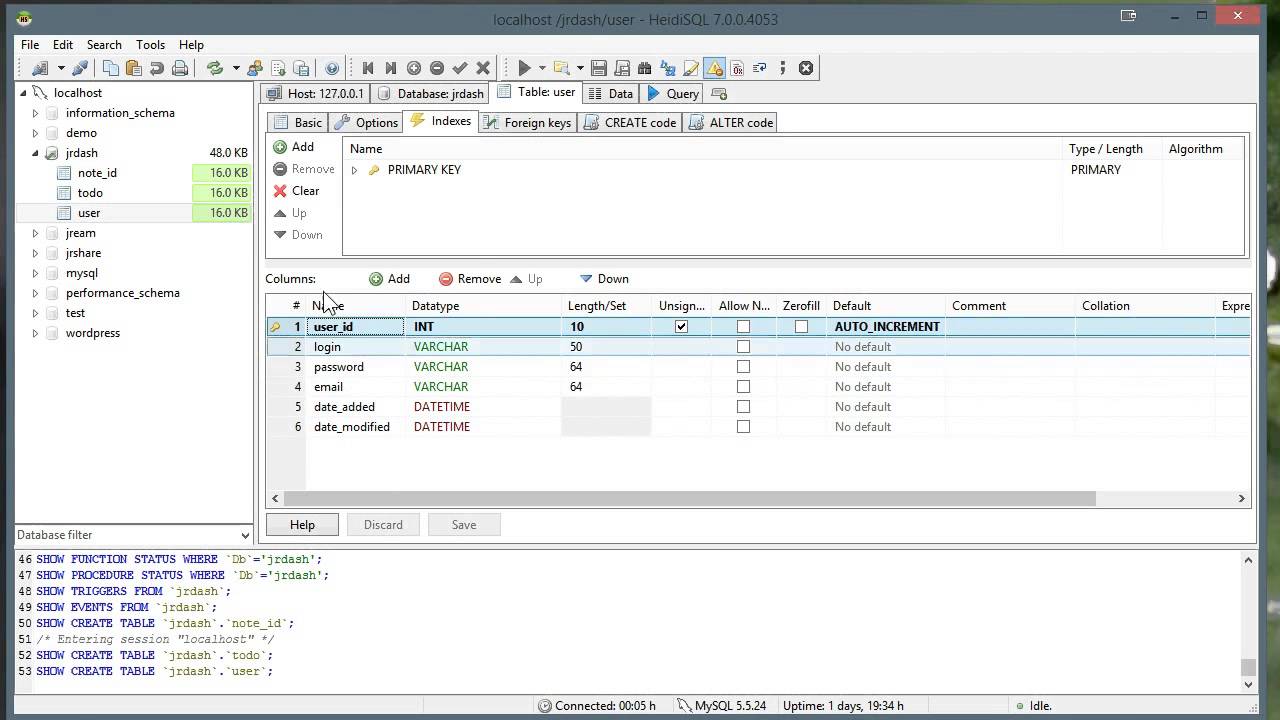Viewport: 1280px width, 720px height.
Task: Click the Load SQL file folder icon
Action: 562,68
